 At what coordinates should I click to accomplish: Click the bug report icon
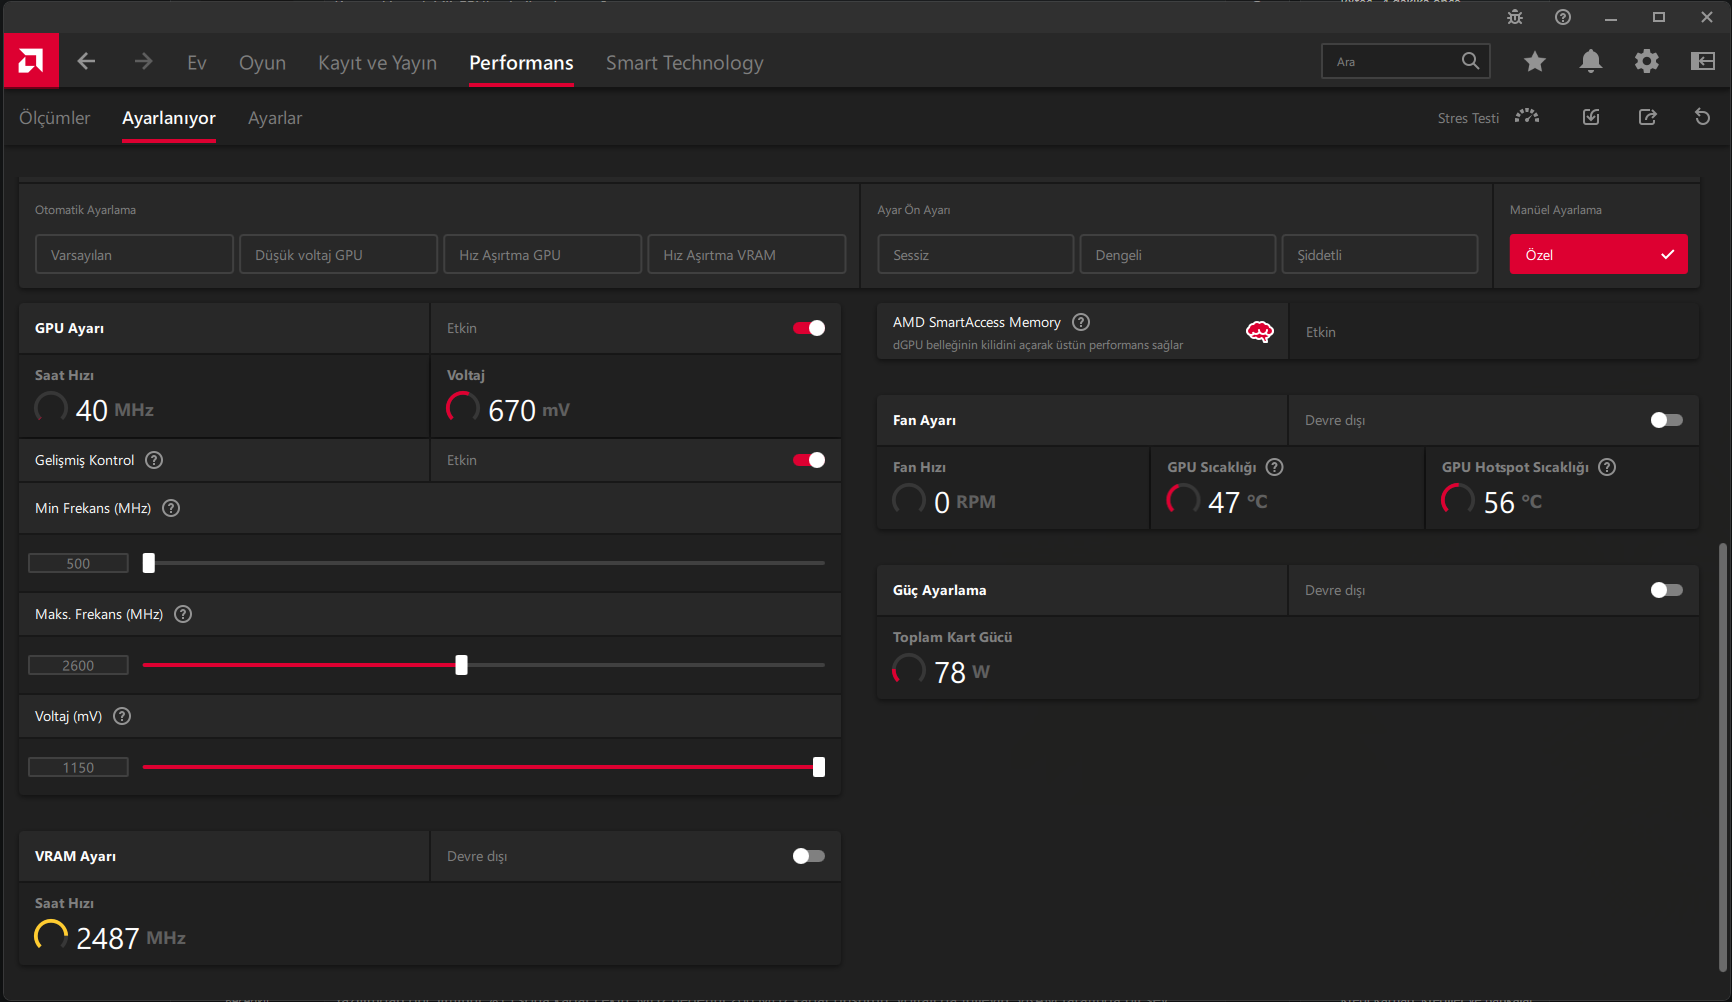coord(1515,17)
